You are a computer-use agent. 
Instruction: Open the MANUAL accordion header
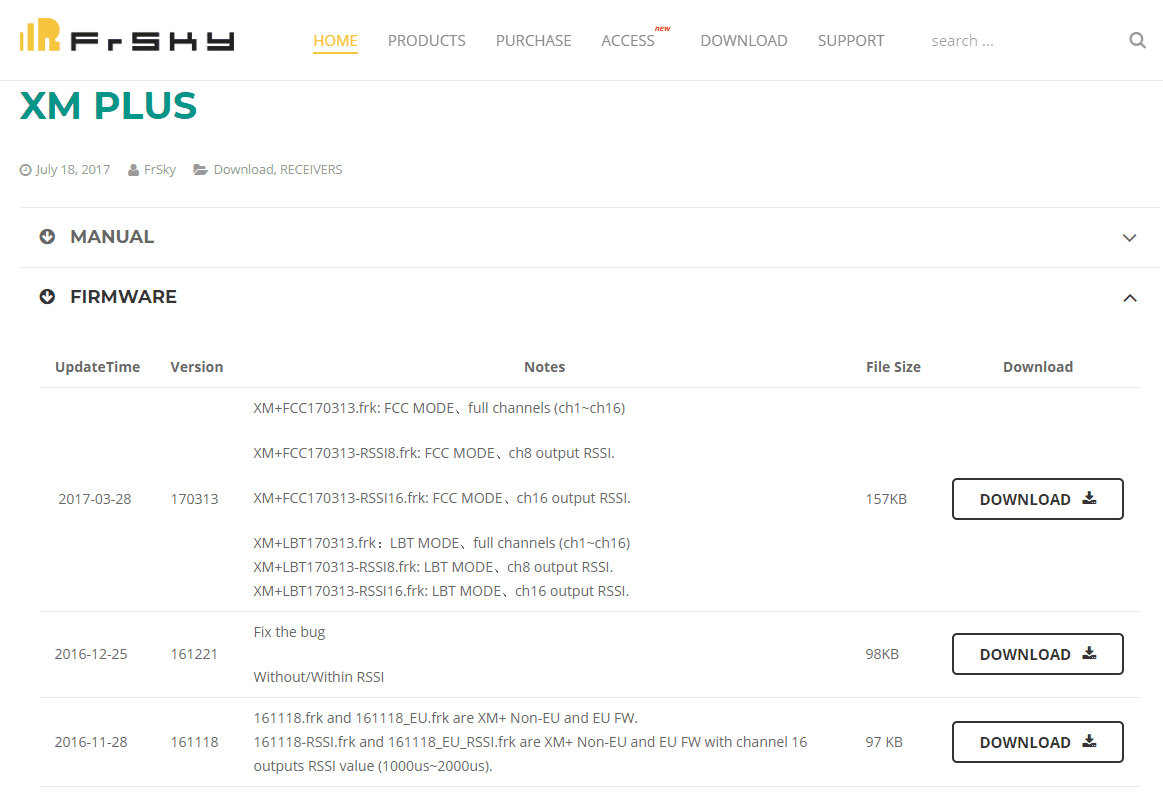[x=590, y=237]
